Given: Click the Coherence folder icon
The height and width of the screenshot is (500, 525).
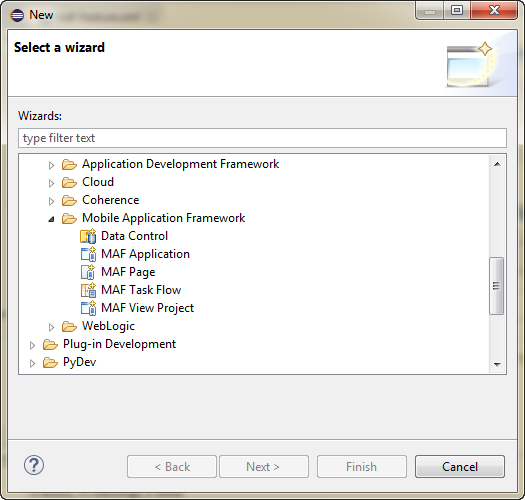Looking at the screenshot, I should point(69,201).
